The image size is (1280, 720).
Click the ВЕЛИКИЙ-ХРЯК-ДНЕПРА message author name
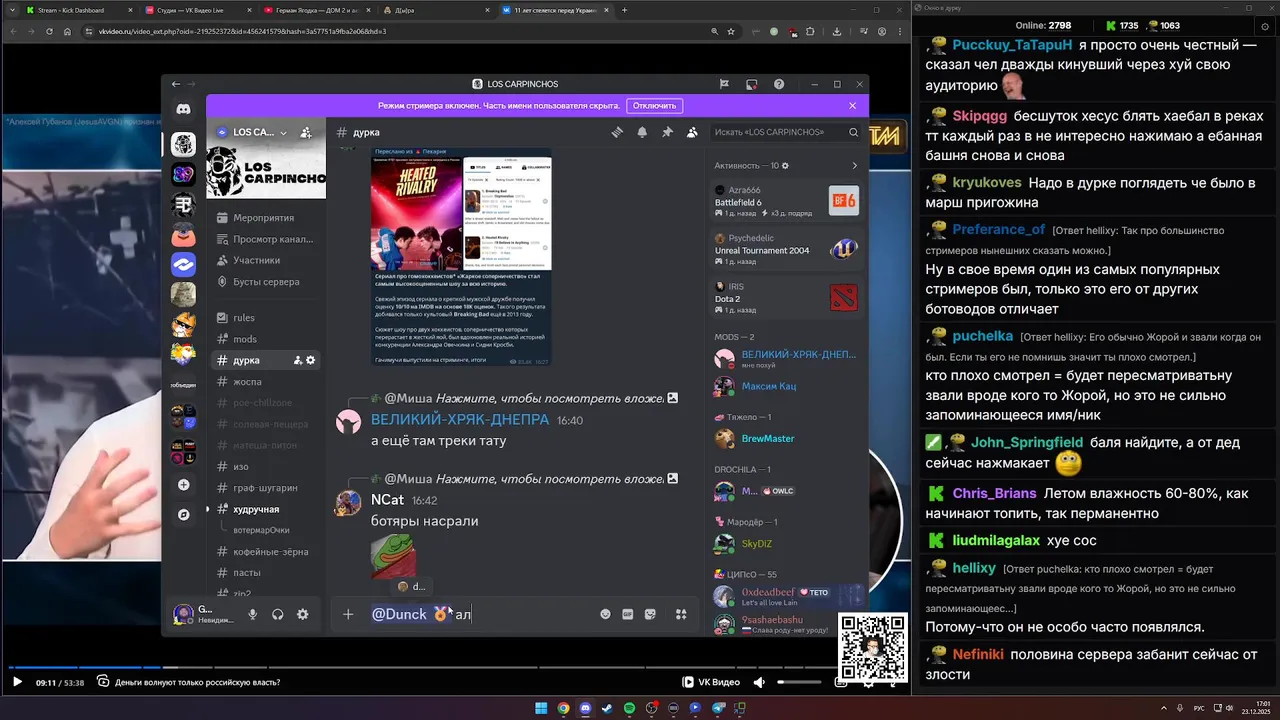[x=460, y=420]
